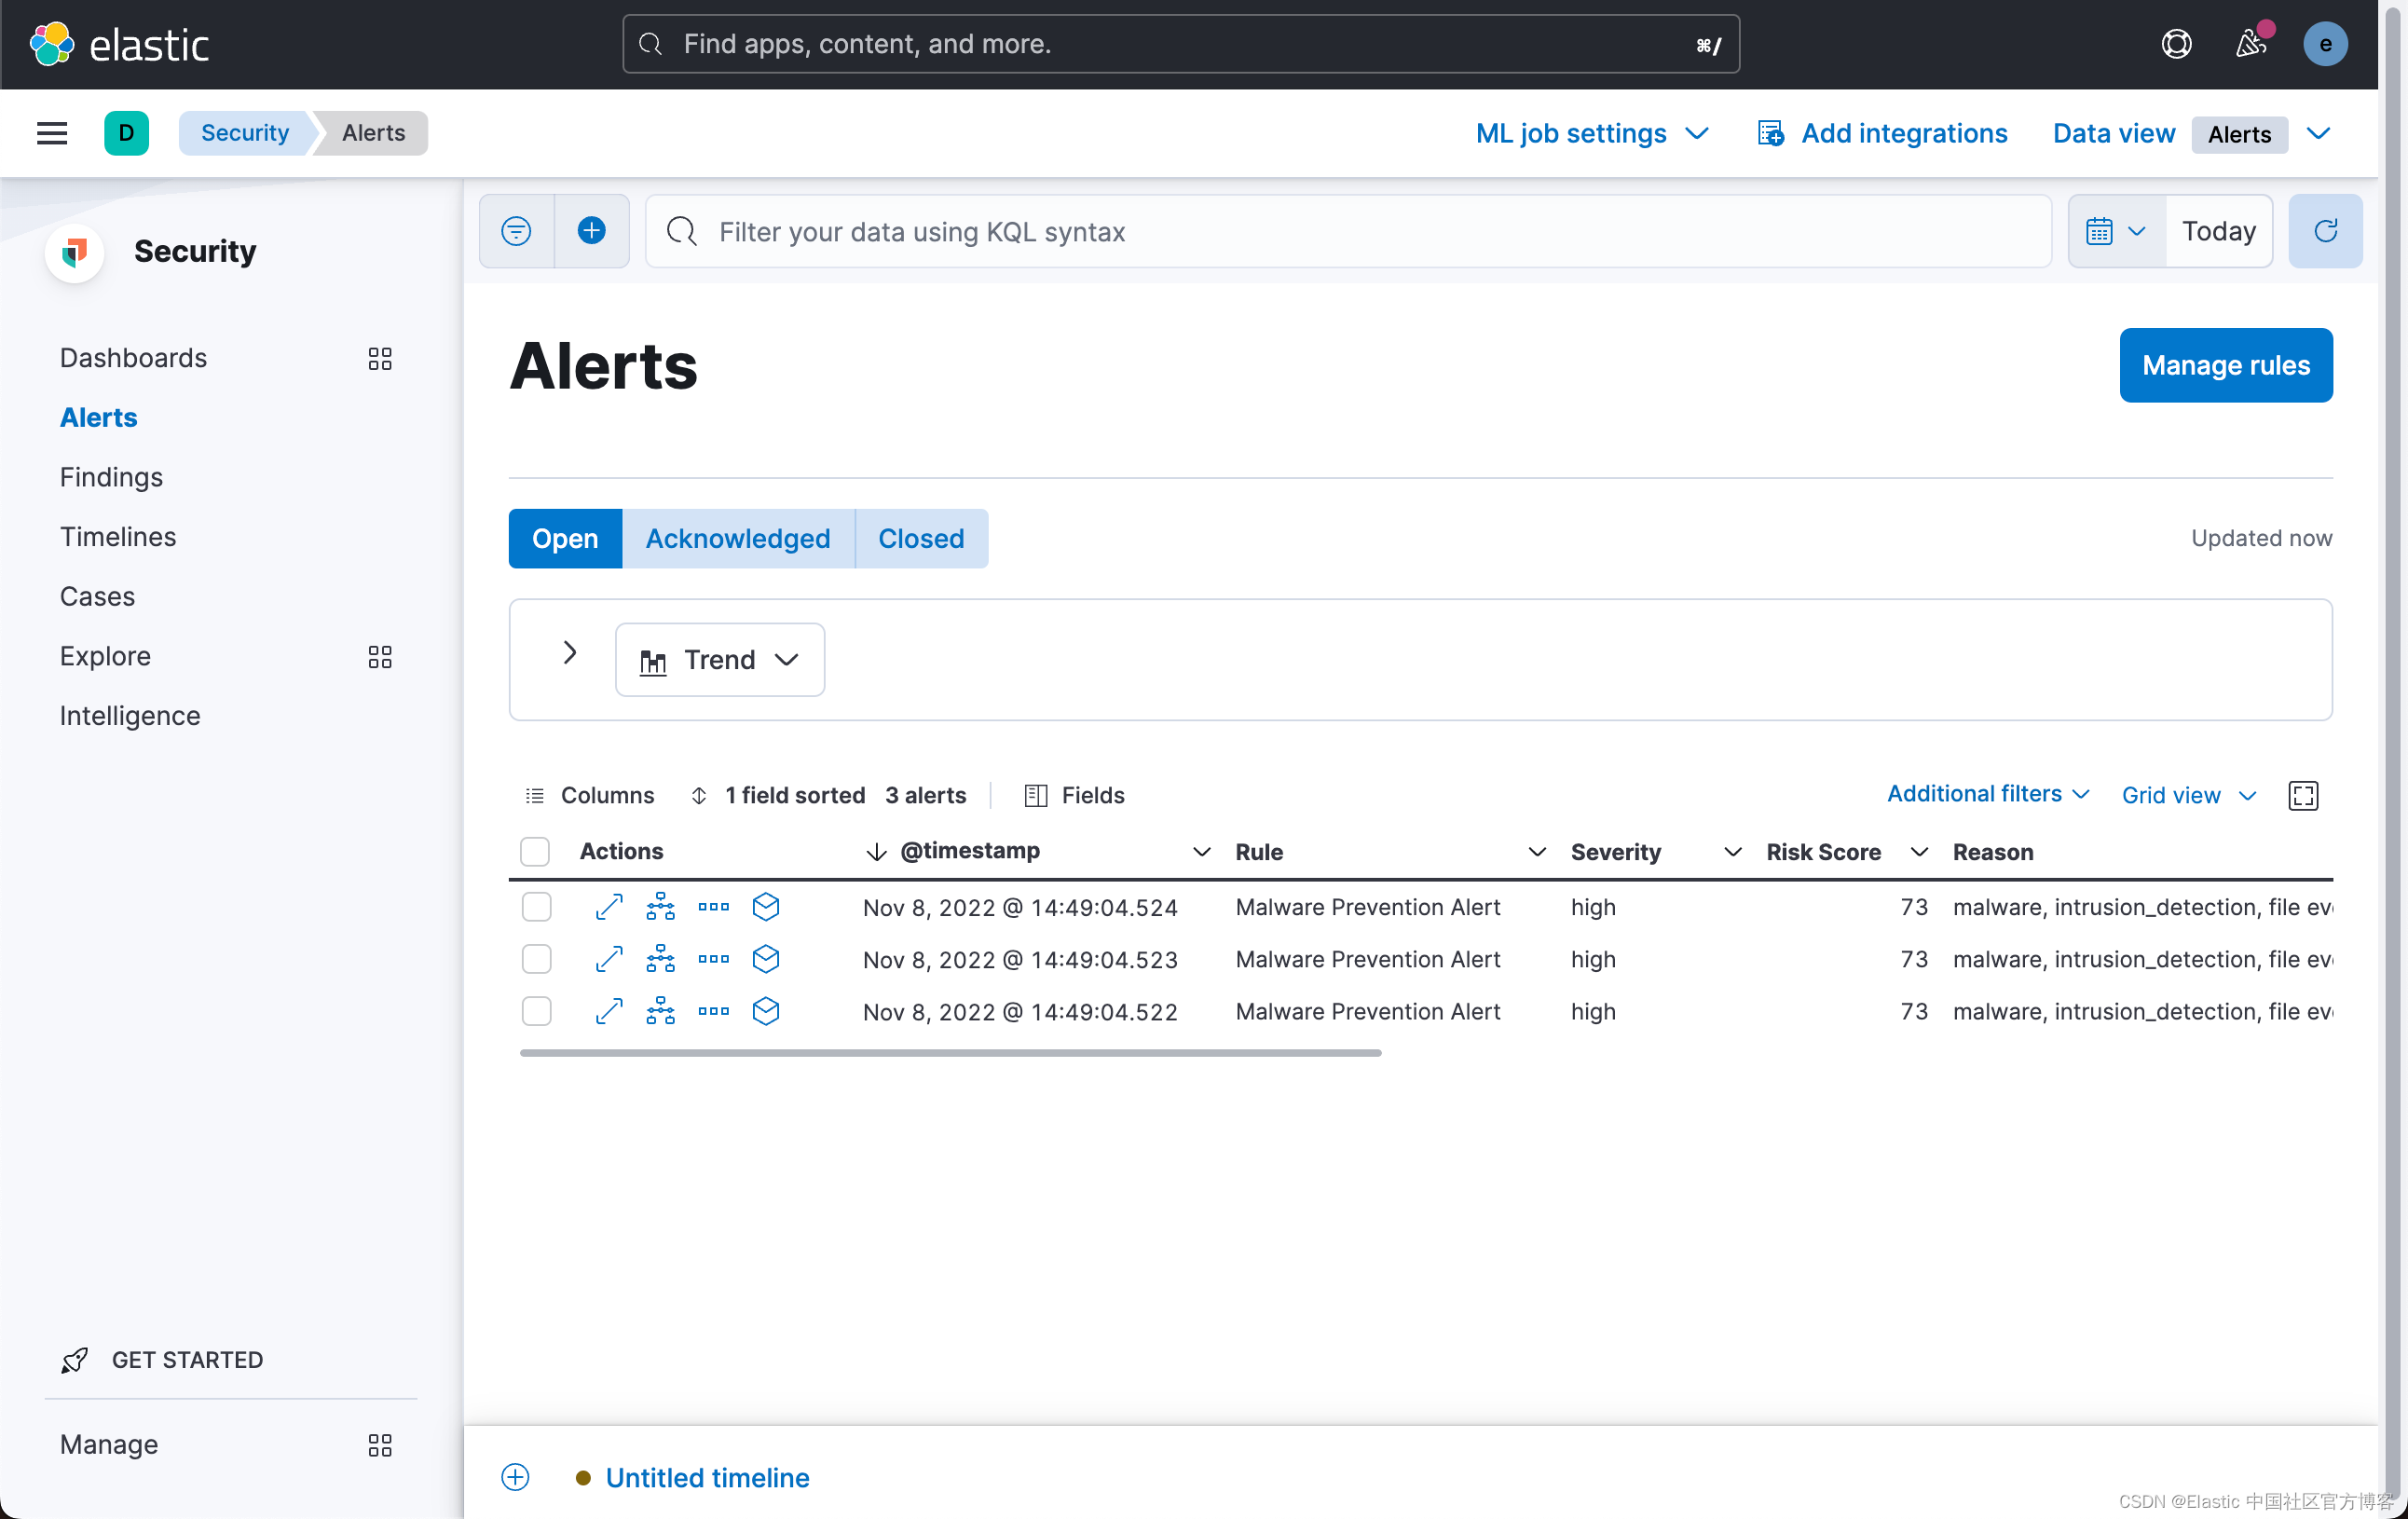This screenshot has width=2408, height=1519.
Task: Open Rule column options chevron
Action: [1537, 851]
